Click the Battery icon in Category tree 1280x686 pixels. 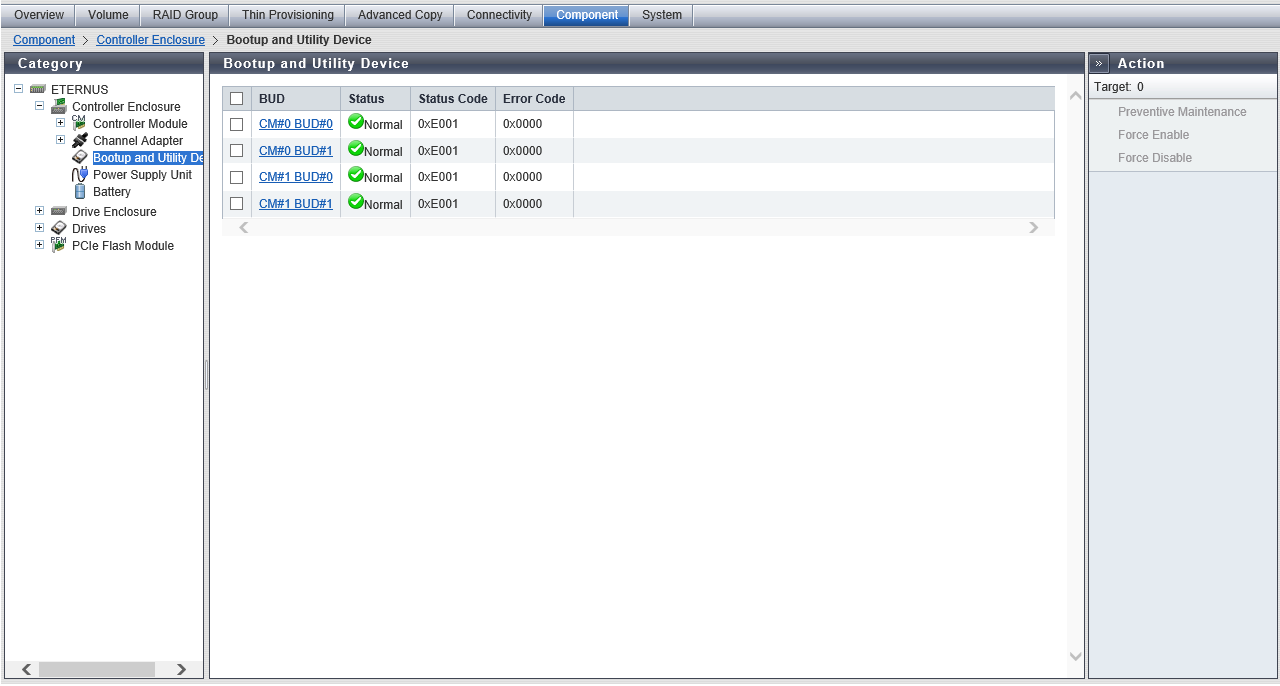coord(80,191)
